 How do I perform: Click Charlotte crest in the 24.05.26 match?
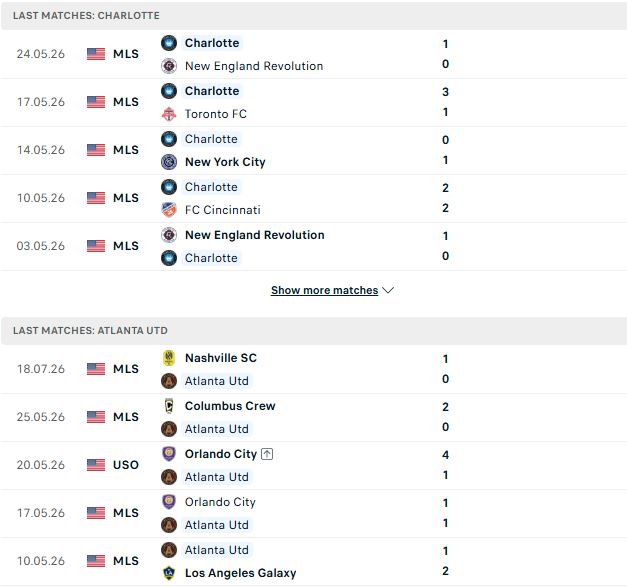(x=169, y=43)
